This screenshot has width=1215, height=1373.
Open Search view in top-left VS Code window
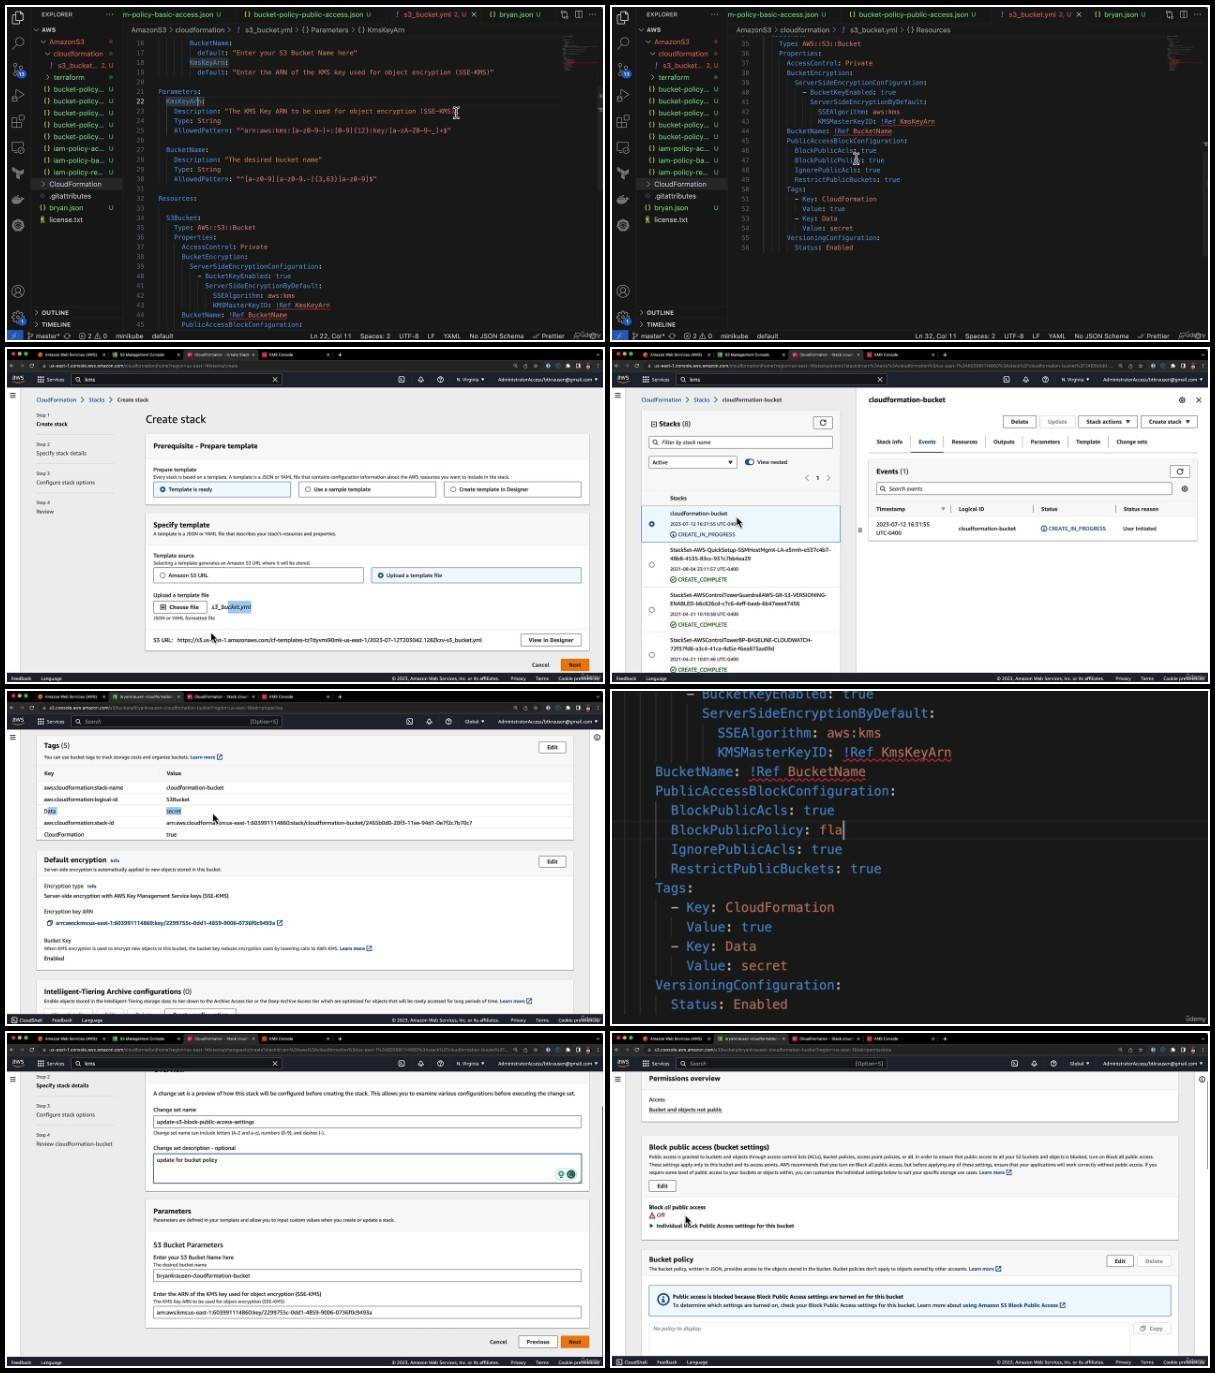[x=18, y=43]
